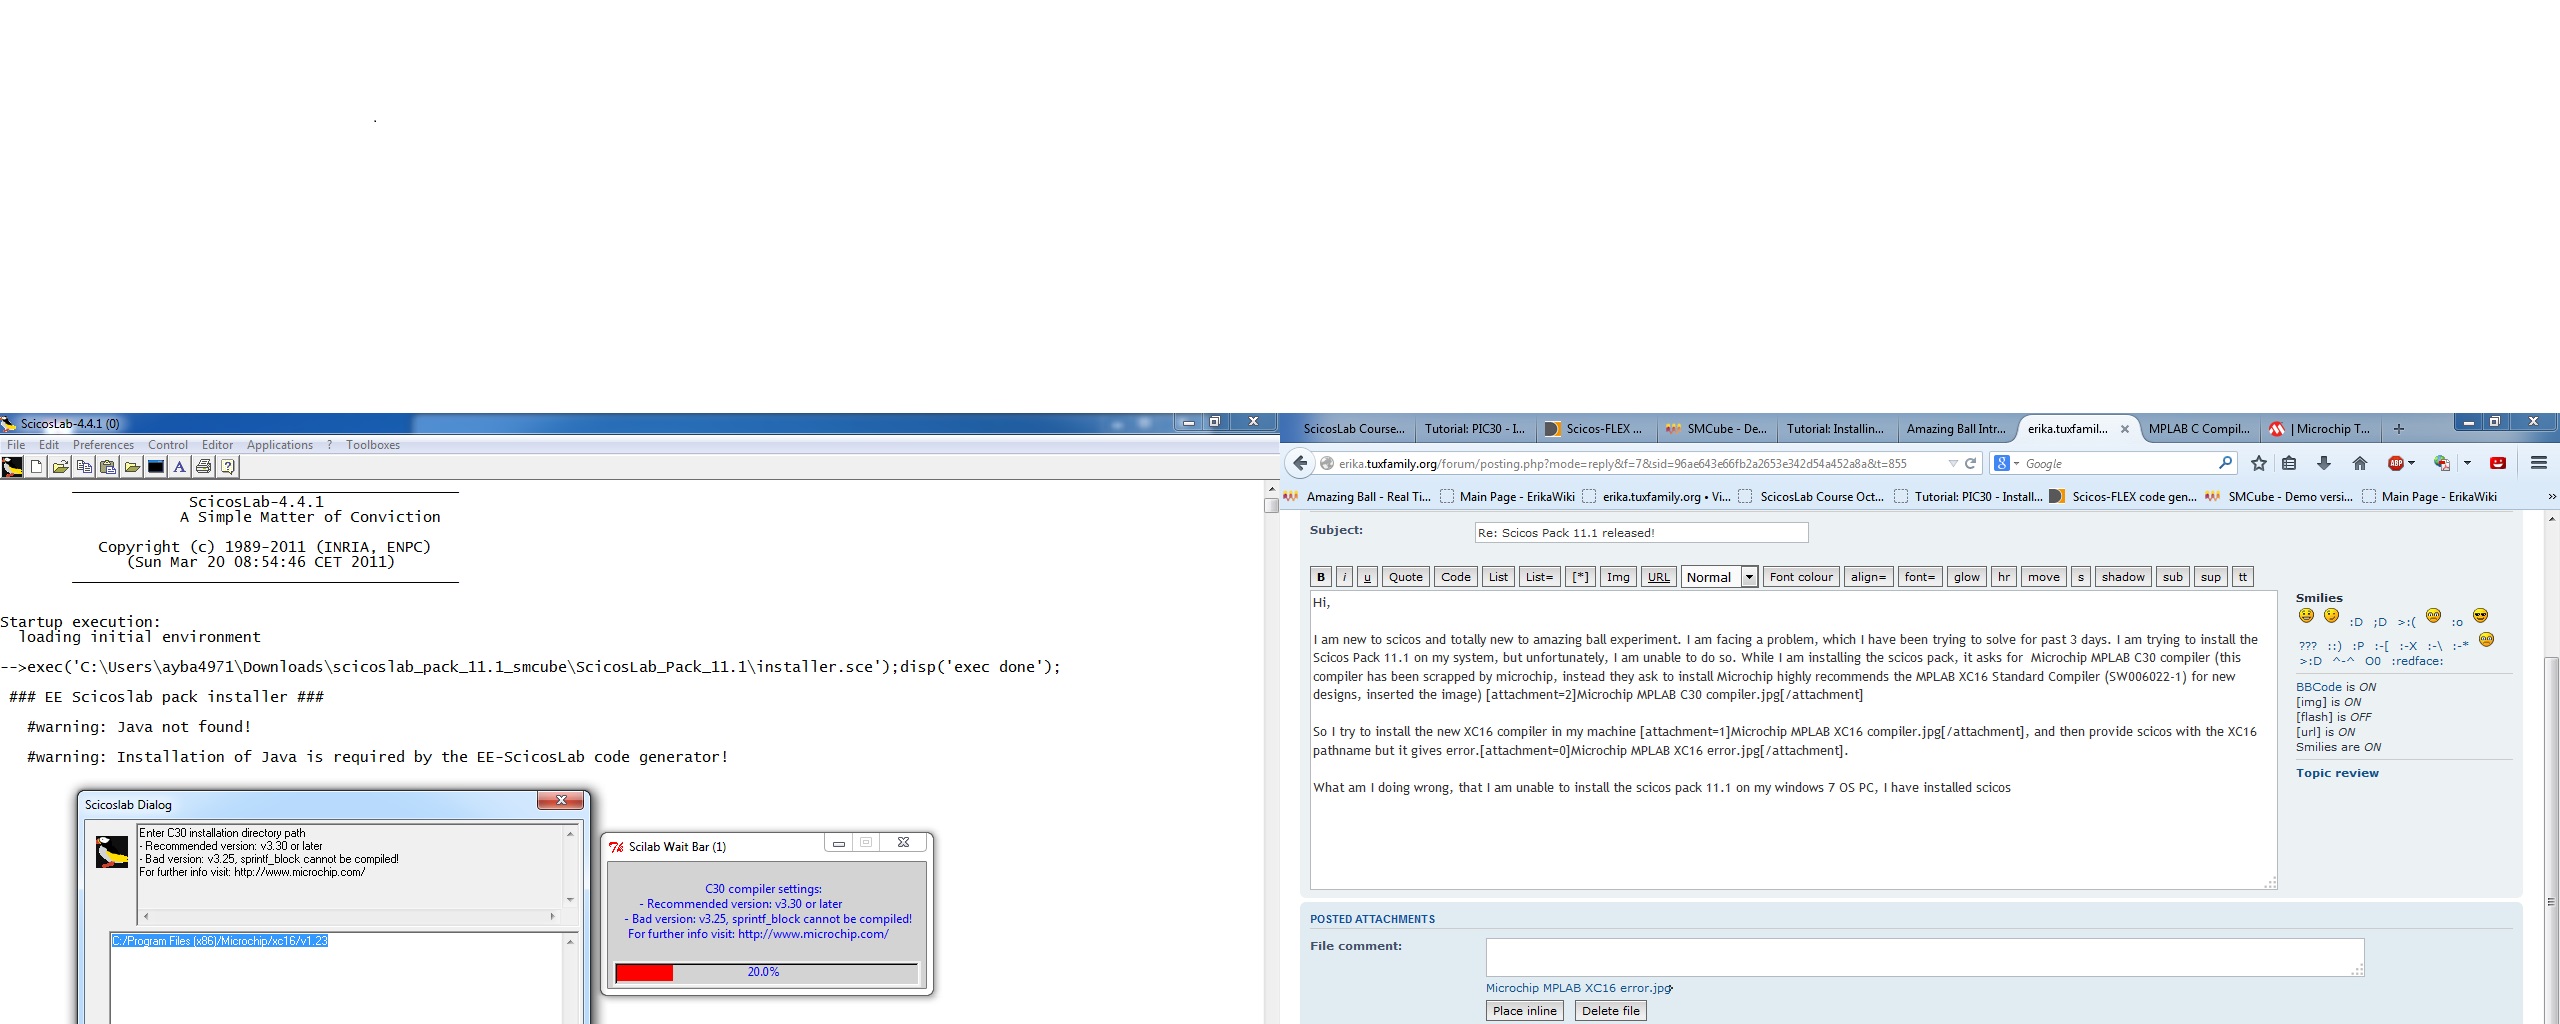Expand the Google search engine selector
The height and width of the screenshot is (1024, 2560).
click(x=2016, y=464)
